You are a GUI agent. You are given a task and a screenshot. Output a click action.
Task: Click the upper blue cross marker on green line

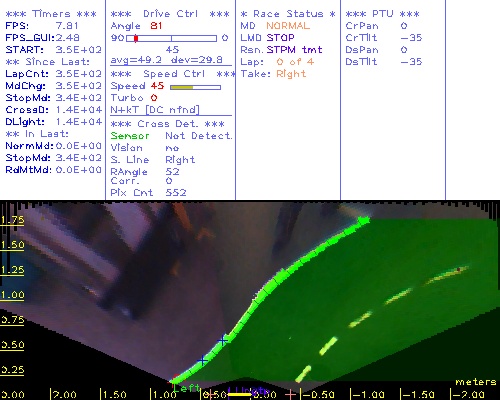tap(223, 340)
